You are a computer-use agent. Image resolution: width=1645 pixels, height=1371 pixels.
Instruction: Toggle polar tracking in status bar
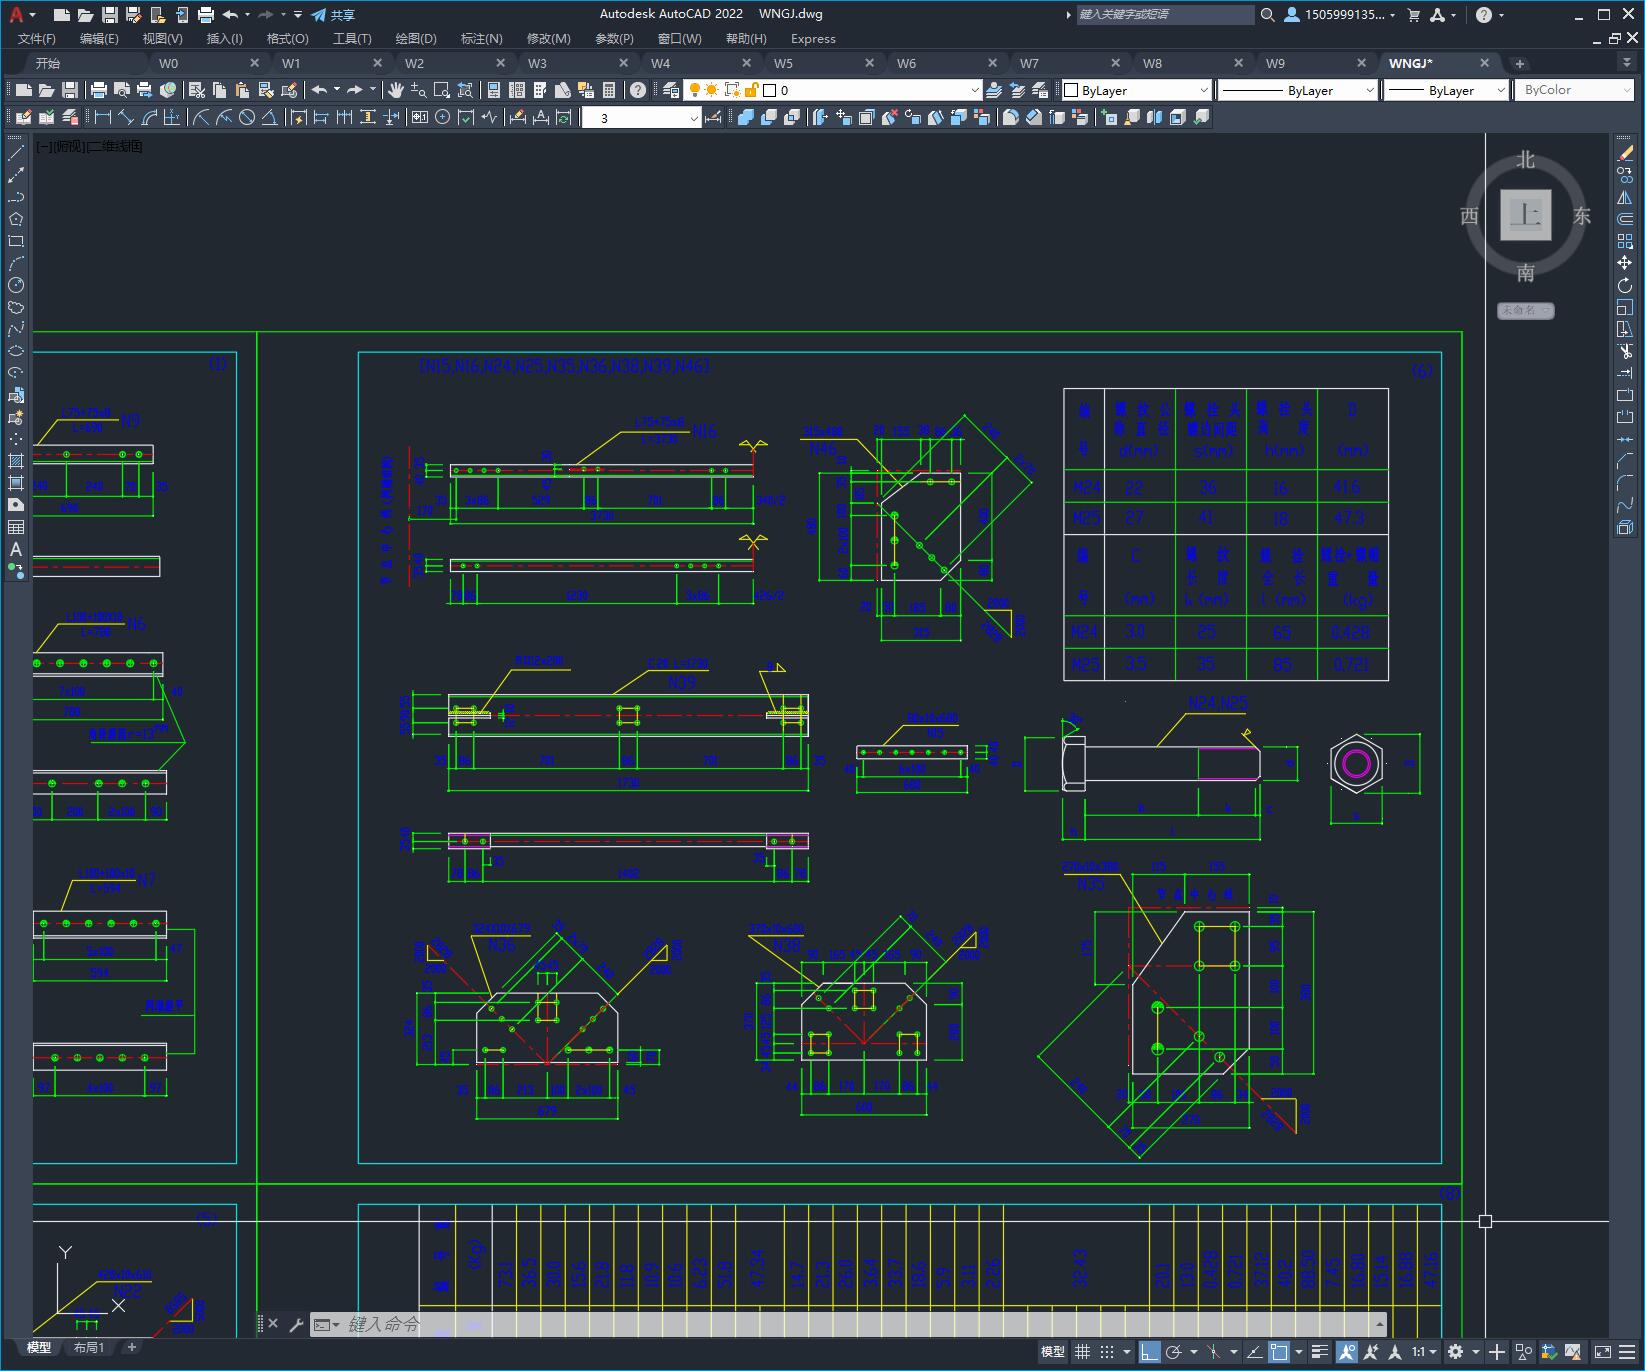point(1174,1352)
